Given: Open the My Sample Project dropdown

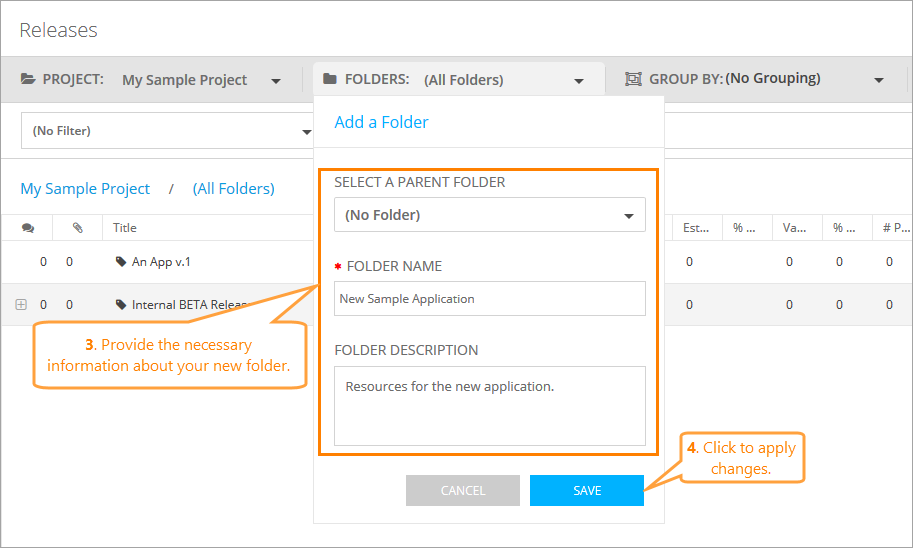Looking at the screenshot, I should (275, 80).
